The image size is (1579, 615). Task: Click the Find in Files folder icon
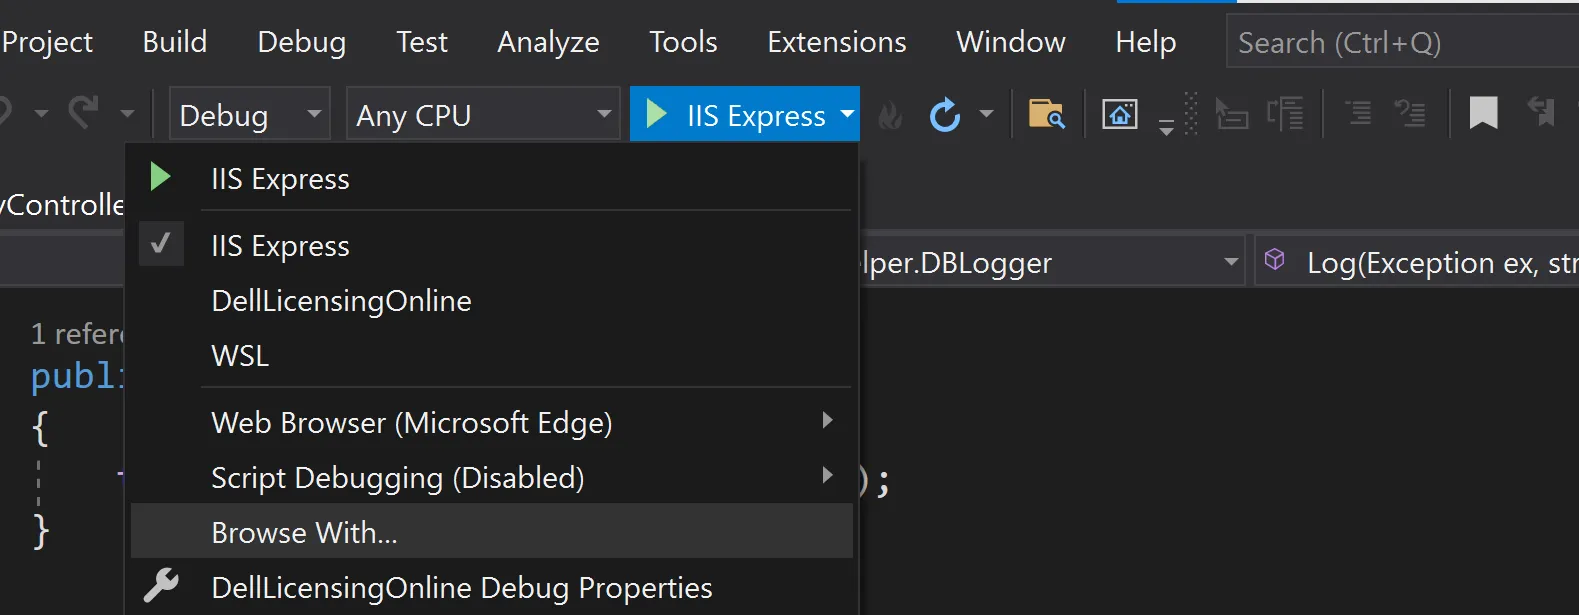point(1046,115)
